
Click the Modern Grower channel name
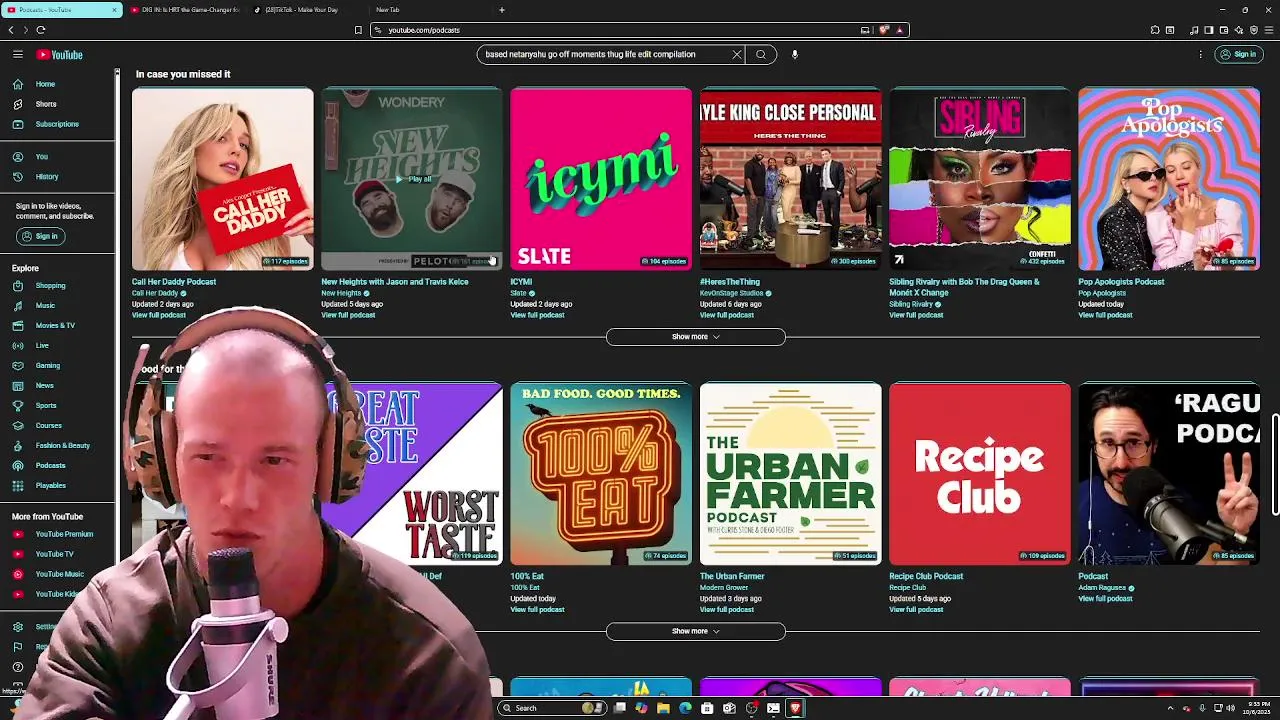click(x=724, y=588)
